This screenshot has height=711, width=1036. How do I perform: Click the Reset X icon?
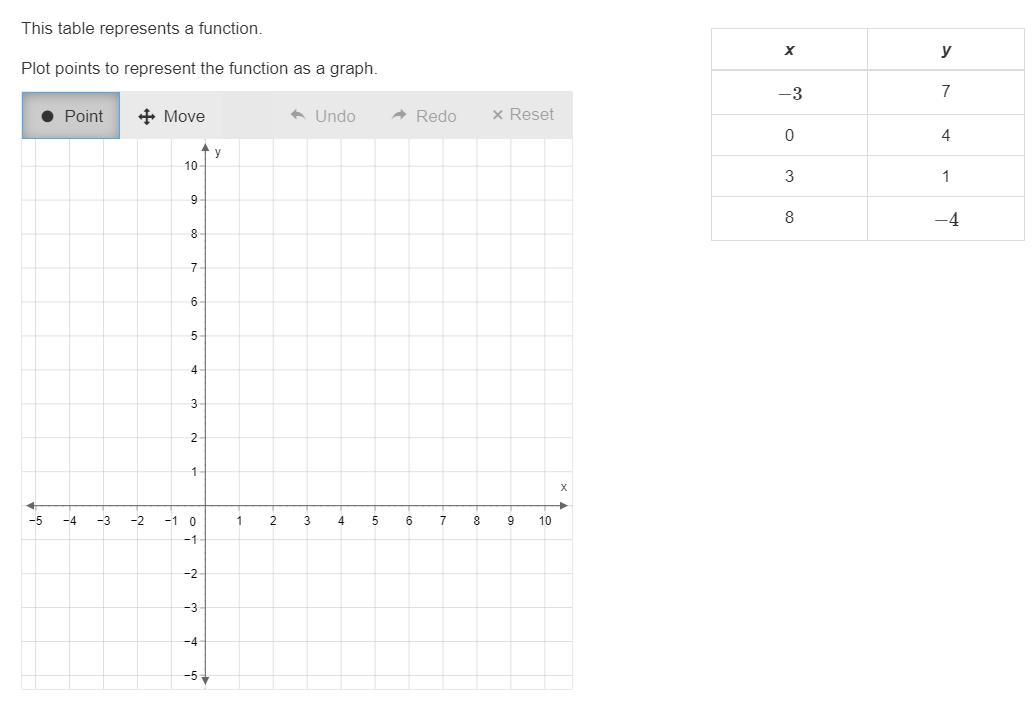pyautogui.click(x=498, y=115)
